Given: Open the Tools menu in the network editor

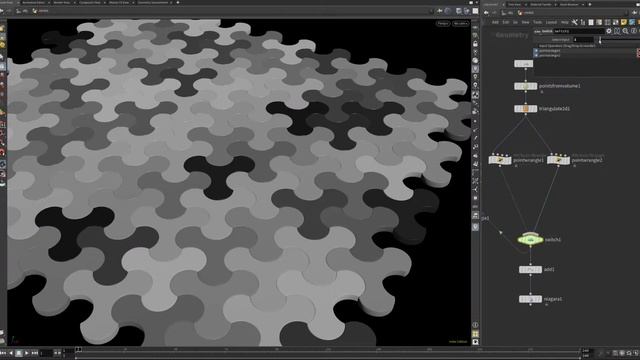Looking at the screenshot, I should click(x=538, y=22).
